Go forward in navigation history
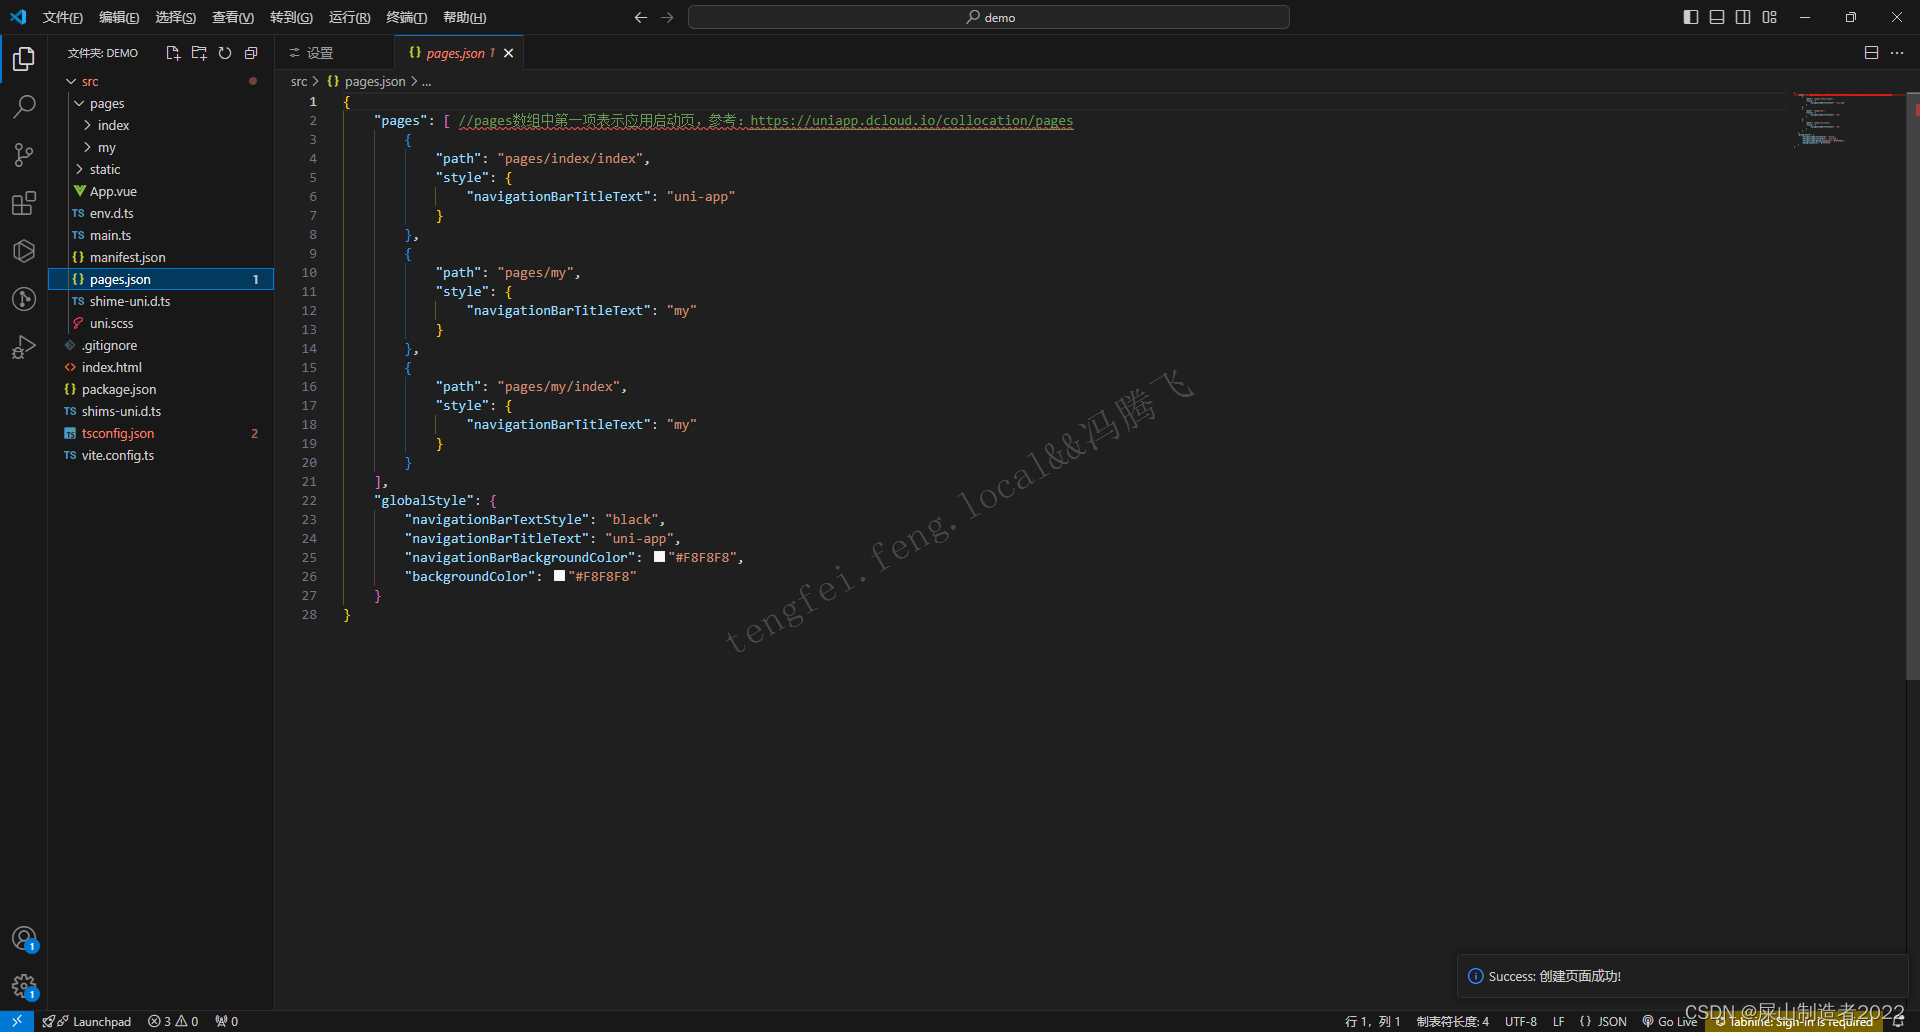This screenshot has width=1920, height=1032. click(667, 17)
